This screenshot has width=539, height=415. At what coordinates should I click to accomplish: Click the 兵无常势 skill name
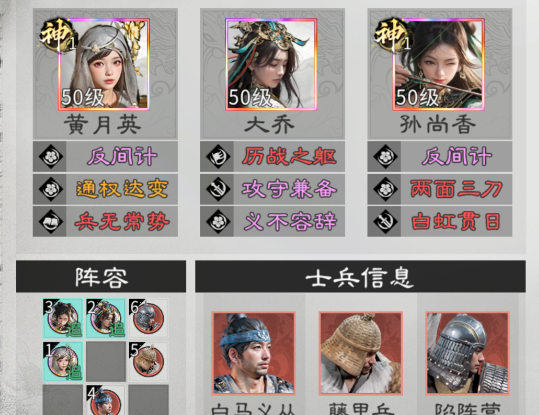click(122, 221)
